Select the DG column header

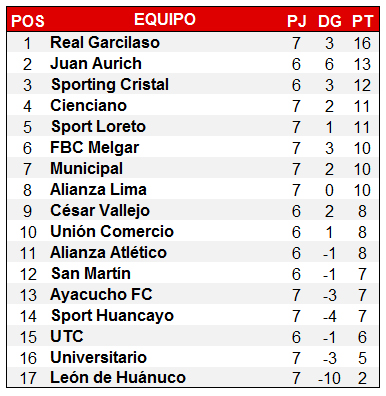(330, 21)
